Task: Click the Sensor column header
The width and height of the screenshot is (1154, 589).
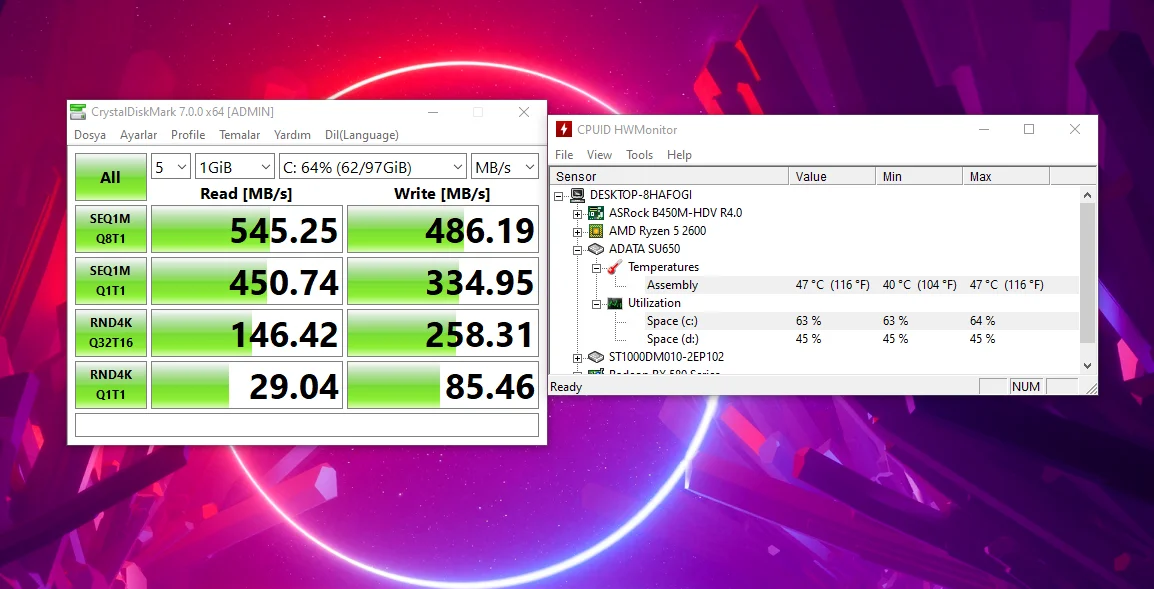Action: coord(669,177)
